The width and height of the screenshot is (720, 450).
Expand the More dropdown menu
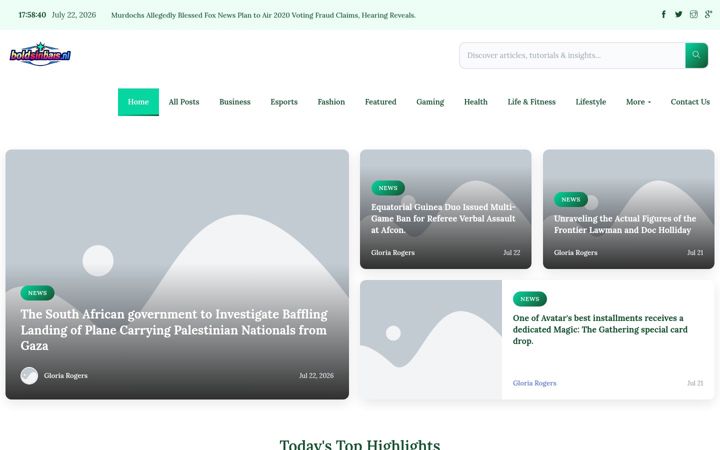click(x=638, y=102)
